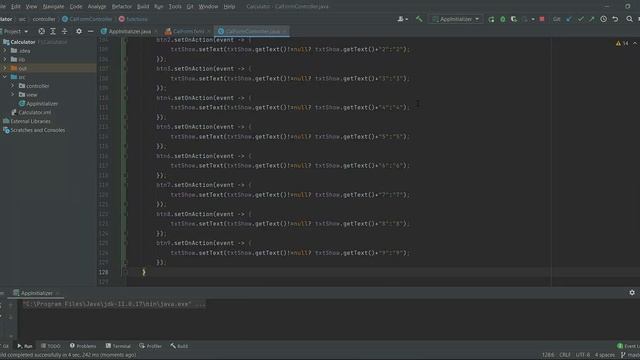Open the TODO tool window

pyautogui.click(x=50, y=346)
